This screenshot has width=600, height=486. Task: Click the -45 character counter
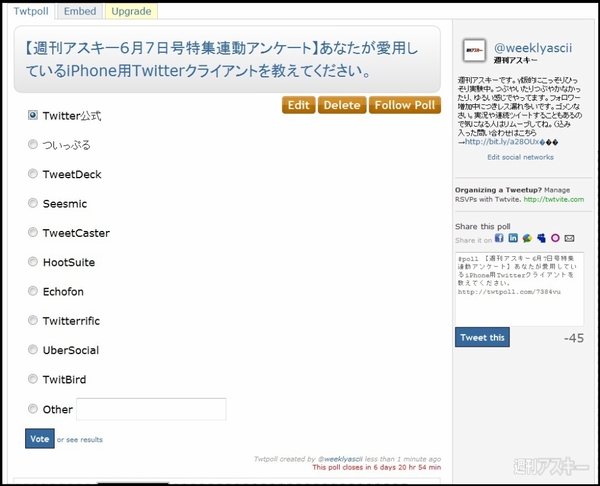[574, 338]
